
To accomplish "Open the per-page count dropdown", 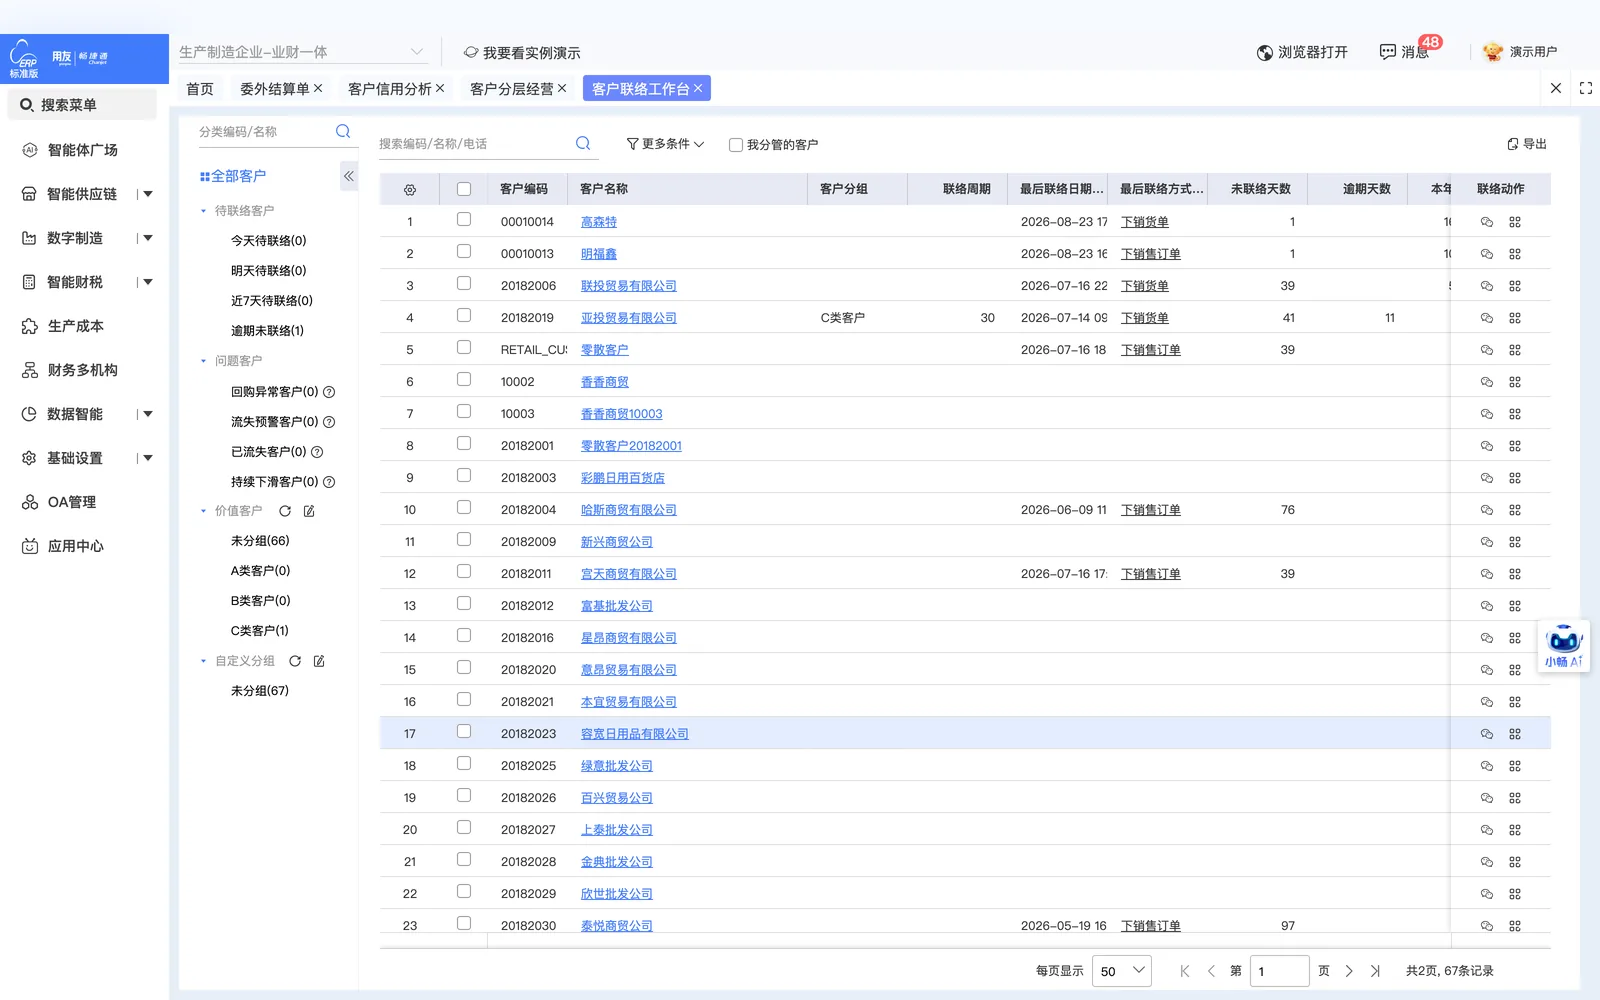I will (x=1122, y=971).
